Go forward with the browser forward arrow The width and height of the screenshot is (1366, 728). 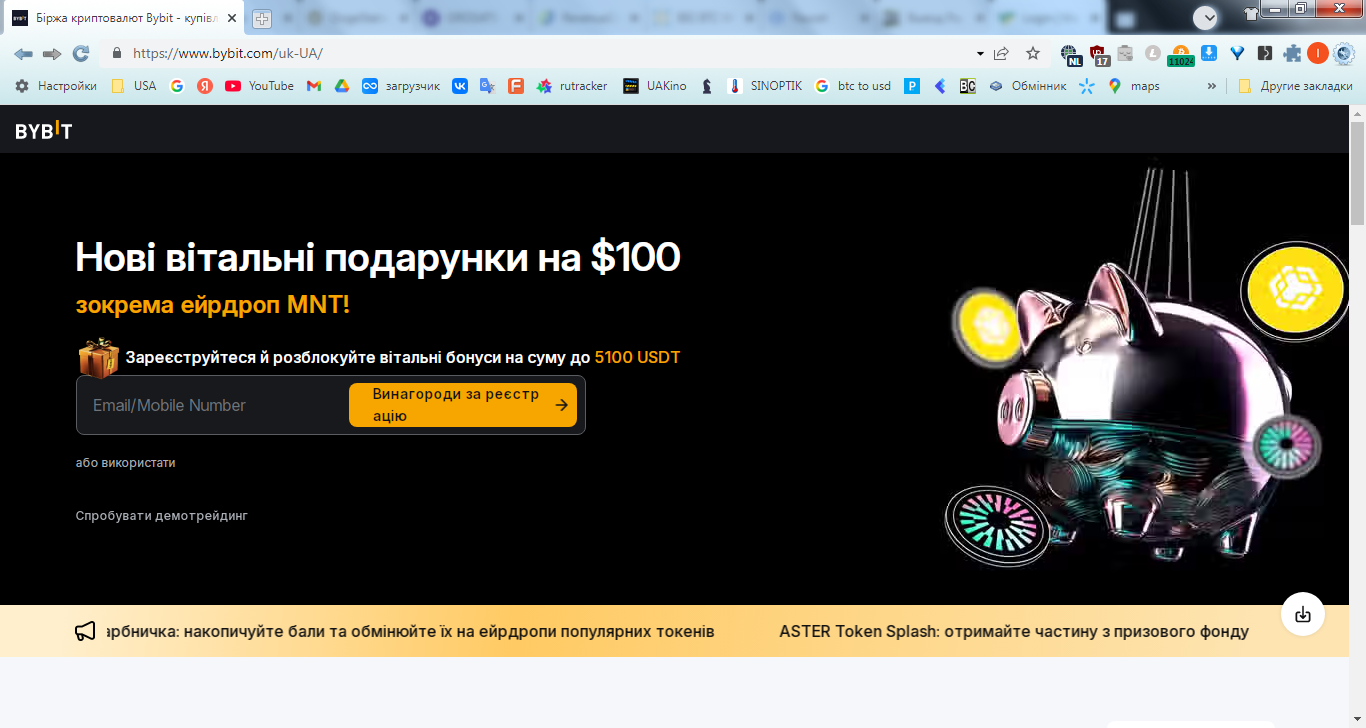pyautogui.click(x=52, y=54)
